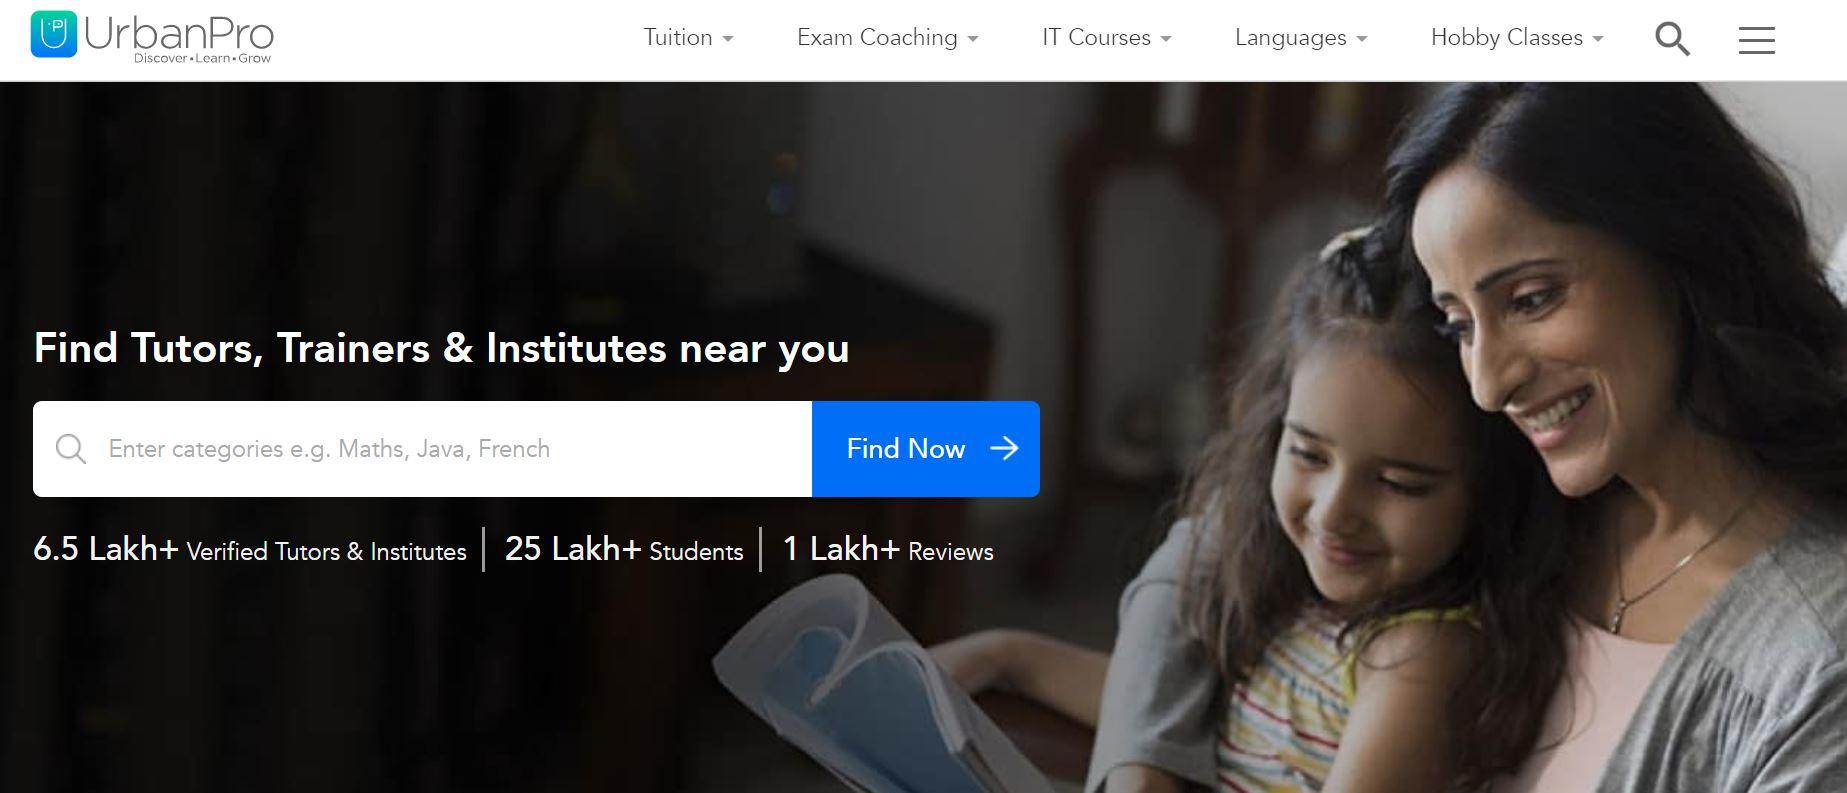Click the UrbanPro shield logo icon
The image size is (1847, 793).
coord(53,35)
